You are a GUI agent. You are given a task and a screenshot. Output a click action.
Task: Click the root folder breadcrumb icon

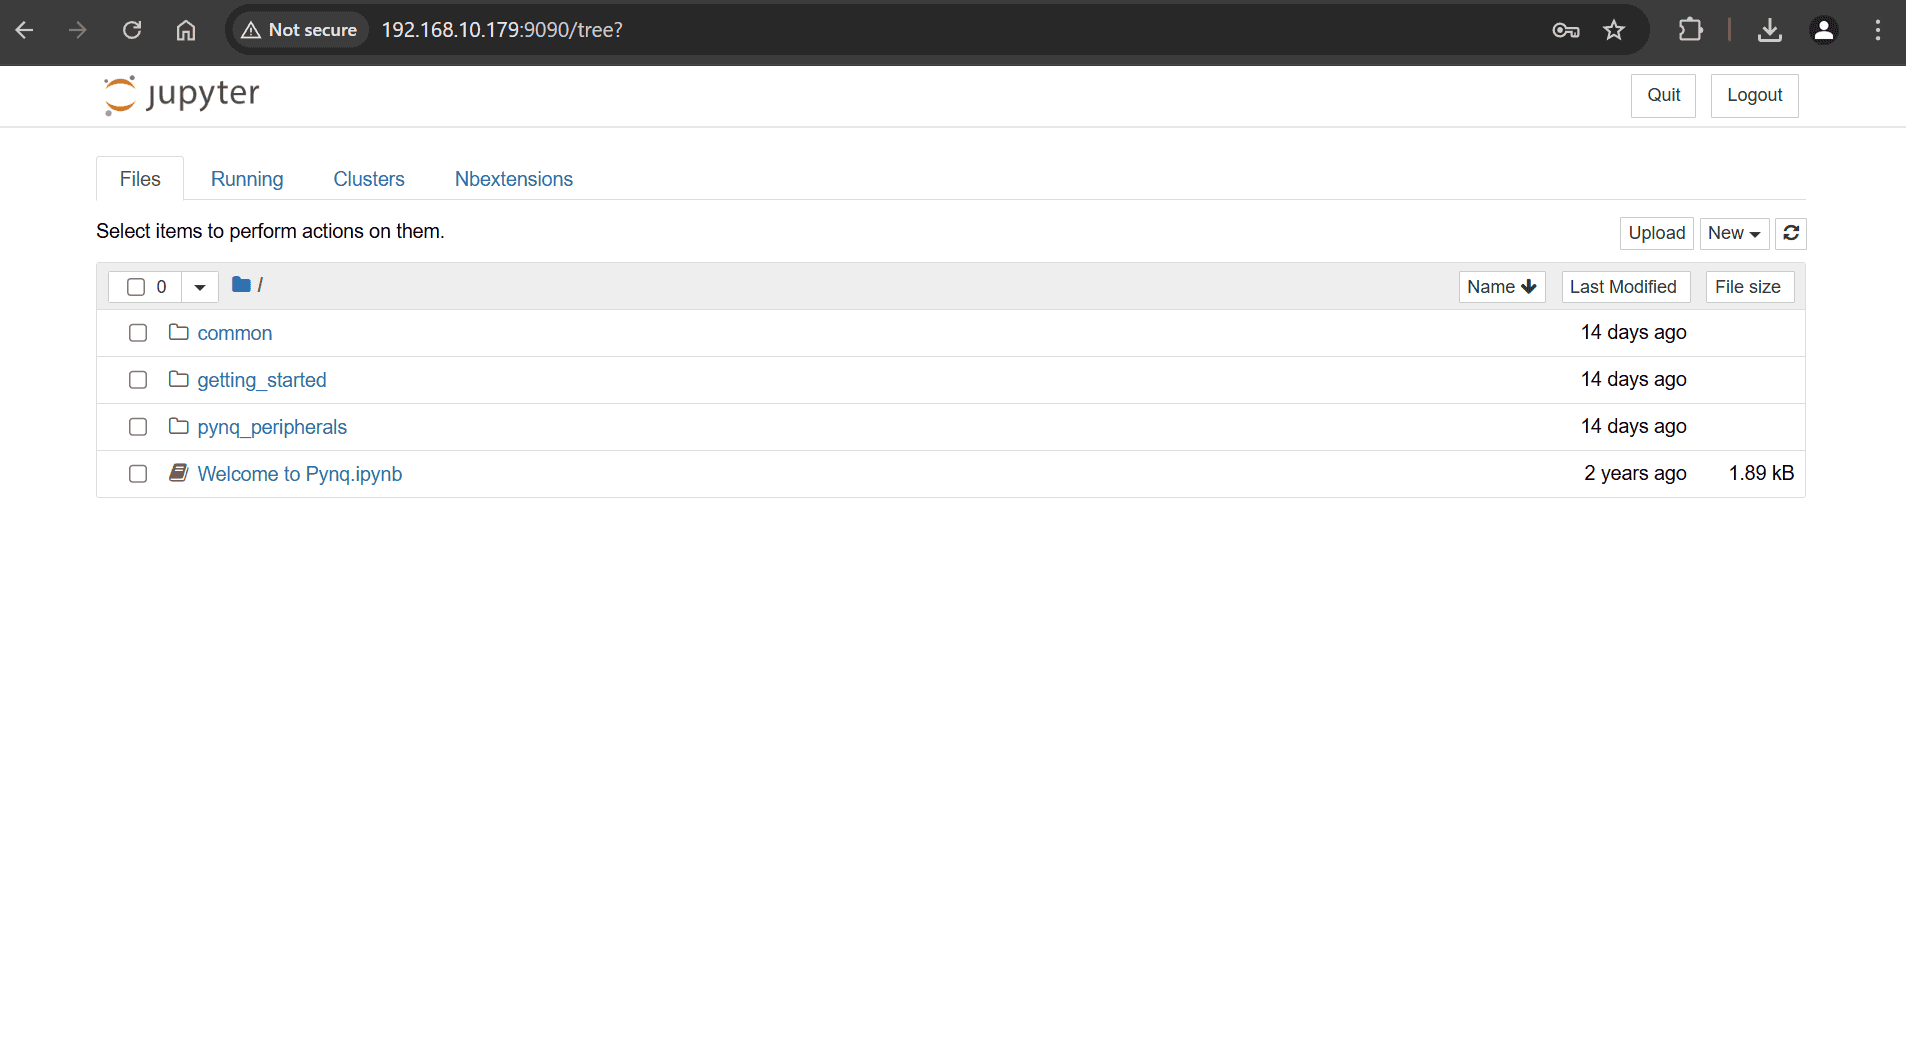pos(241,285)
